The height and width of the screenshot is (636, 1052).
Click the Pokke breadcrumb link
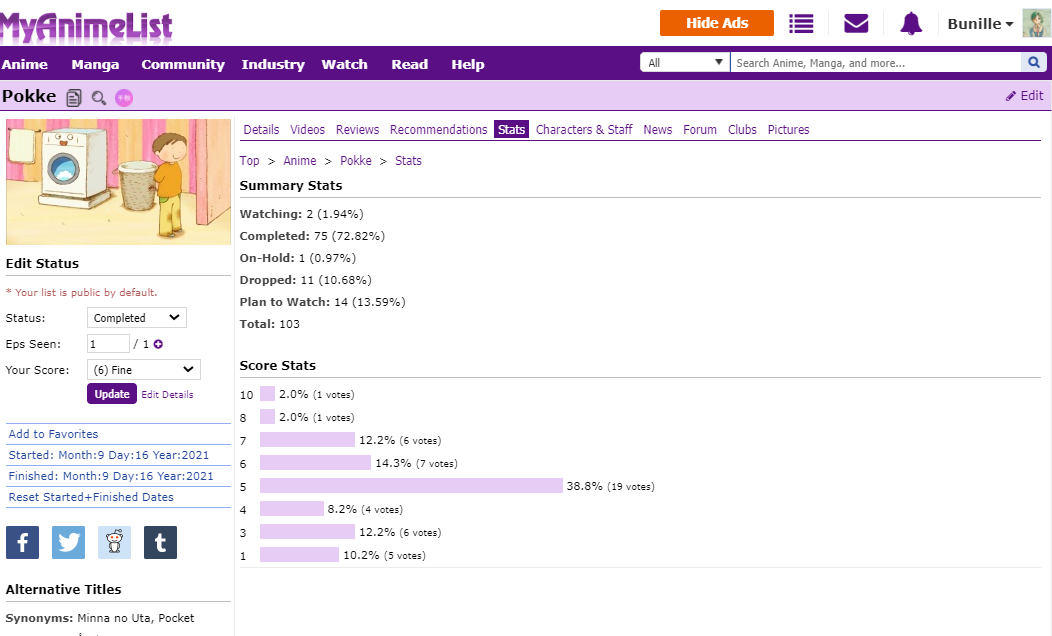(356, 160)
